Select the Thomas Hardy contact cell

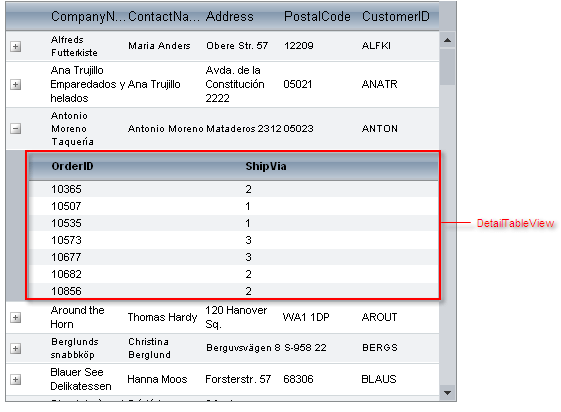click(162, 317)
